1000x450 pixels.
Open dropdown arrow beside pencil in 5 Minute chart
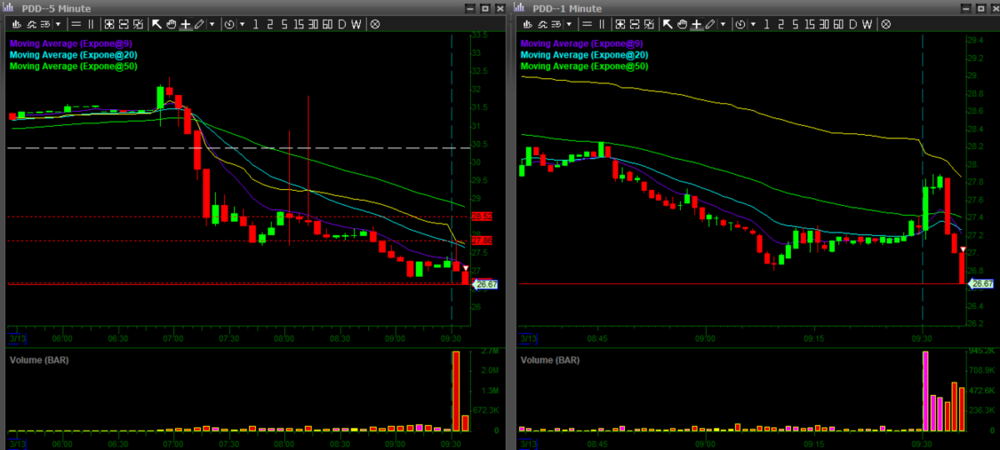coord(212,23)
